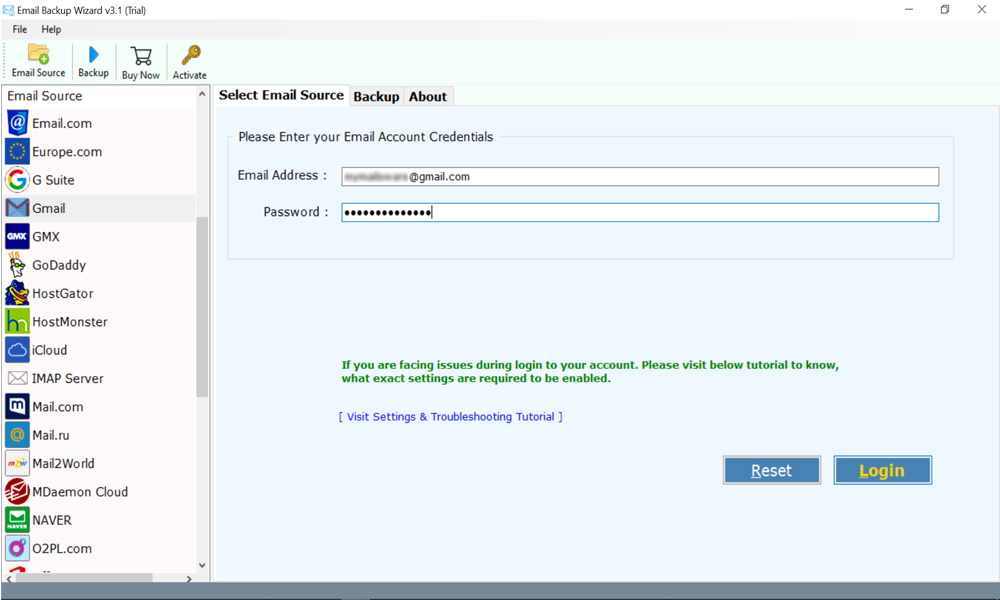This screenshot has width=1000, height=600.
Task: Select the GMX source icon
Action: tap(17, 237)
